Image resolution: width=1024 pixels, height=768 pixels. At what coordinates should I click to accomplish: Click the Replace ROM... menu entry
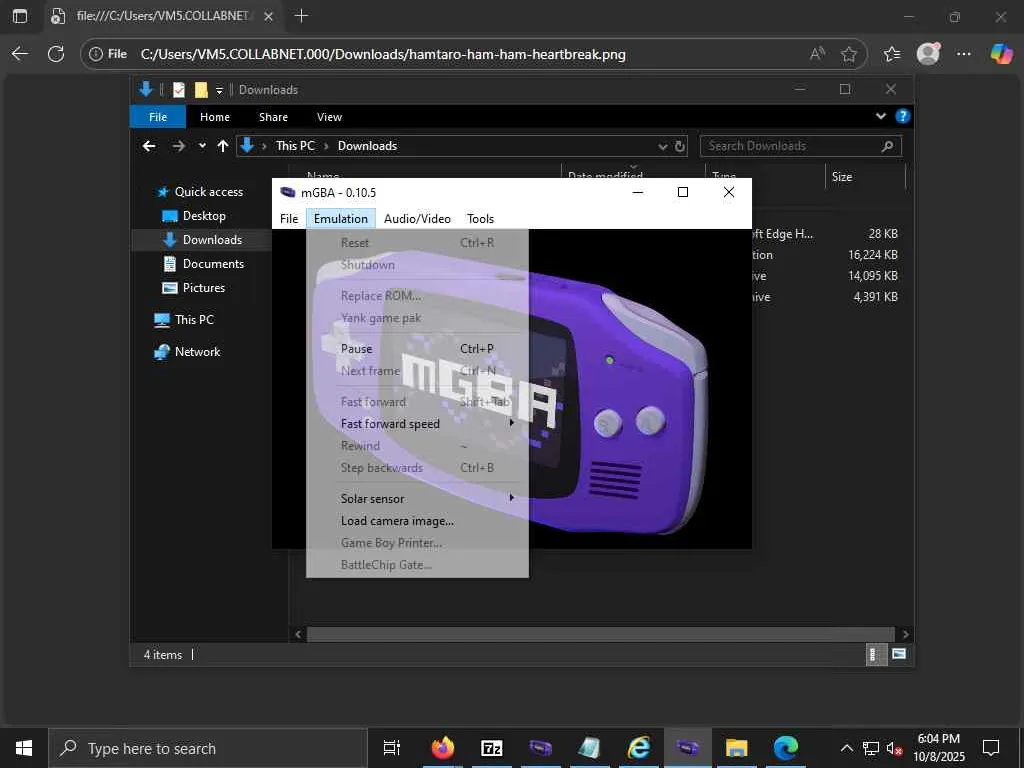(417, 296)
